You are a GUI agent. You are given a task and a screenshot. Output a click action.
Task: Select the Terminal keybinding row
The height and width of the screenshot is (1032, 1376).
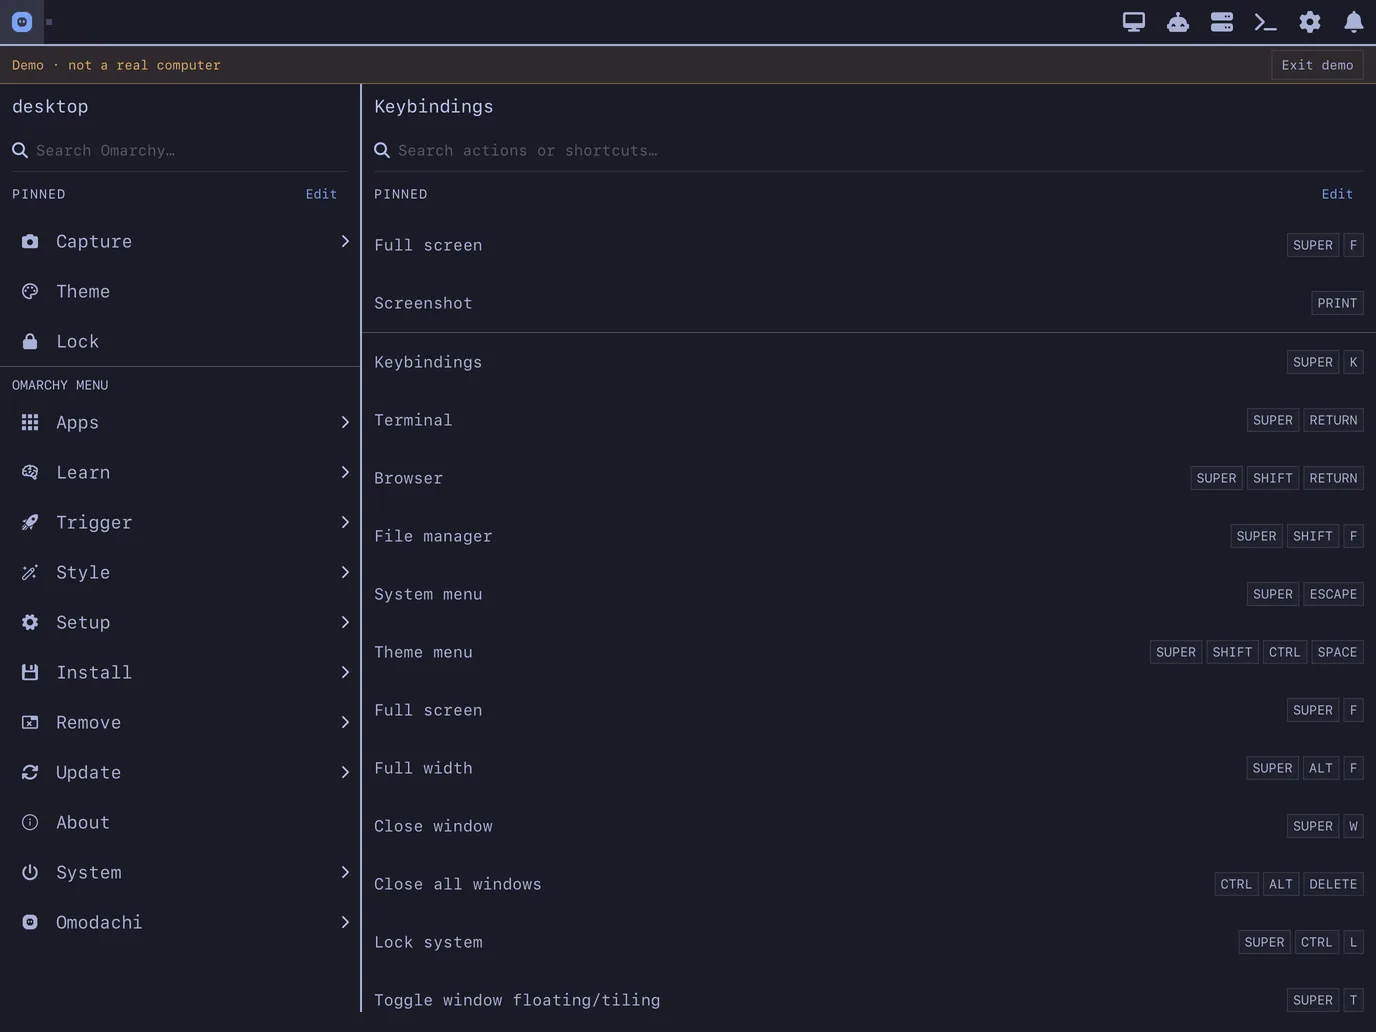pos(869,420)
